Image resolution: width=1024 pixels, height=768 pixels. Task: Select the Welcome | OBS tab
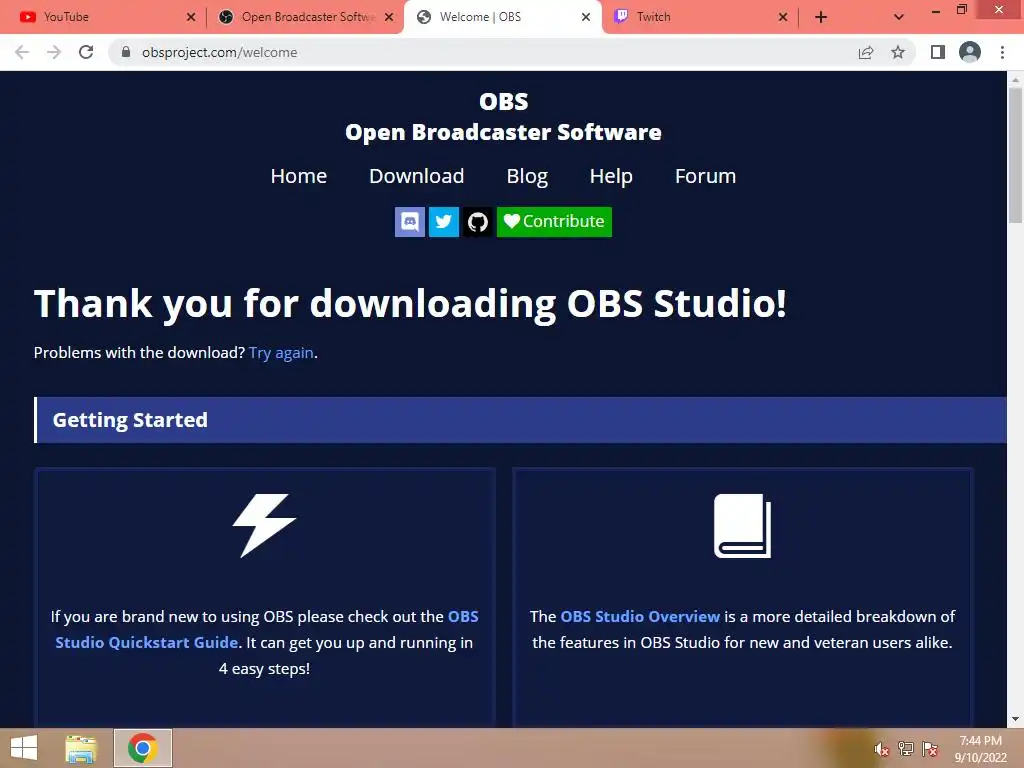pos(500,17)
